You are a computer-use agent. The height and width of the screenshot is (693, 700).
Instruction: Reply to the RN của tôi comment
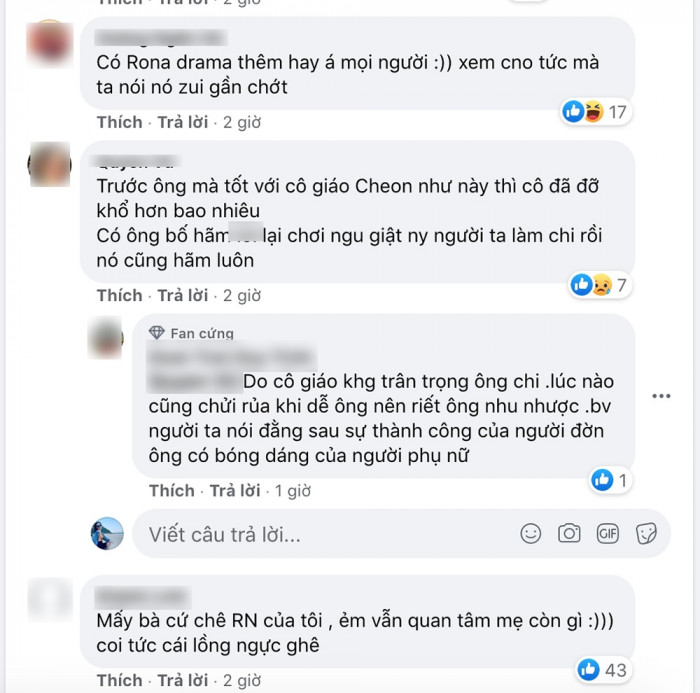coord(183,680)
